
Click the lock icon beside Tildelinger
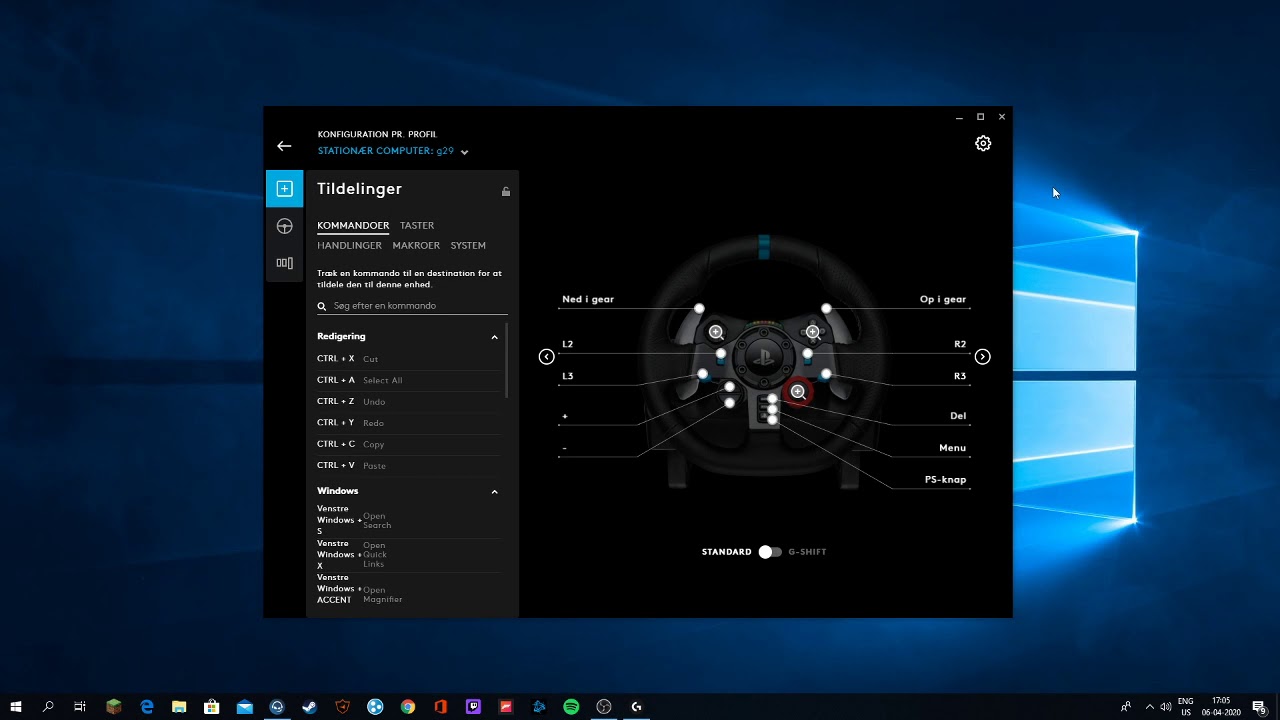point(506,191)
